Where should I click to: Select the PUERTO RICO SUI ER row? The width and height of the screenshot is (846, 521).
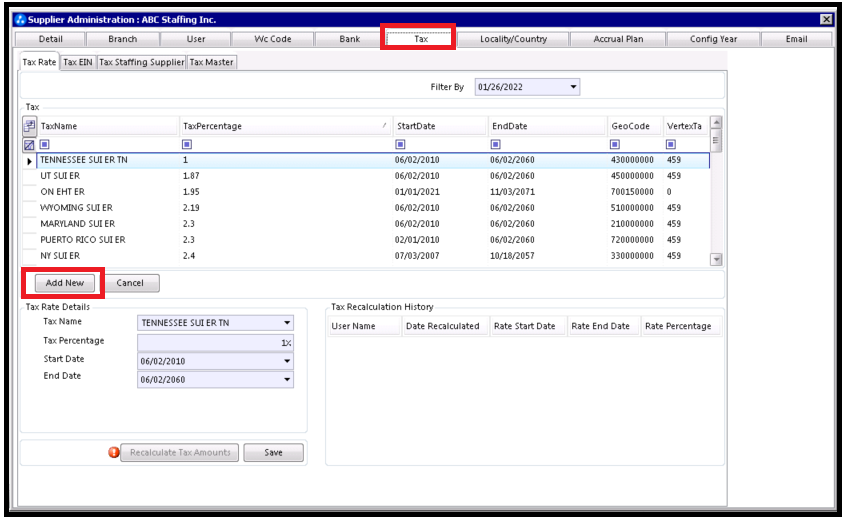[x=373, y=239]
